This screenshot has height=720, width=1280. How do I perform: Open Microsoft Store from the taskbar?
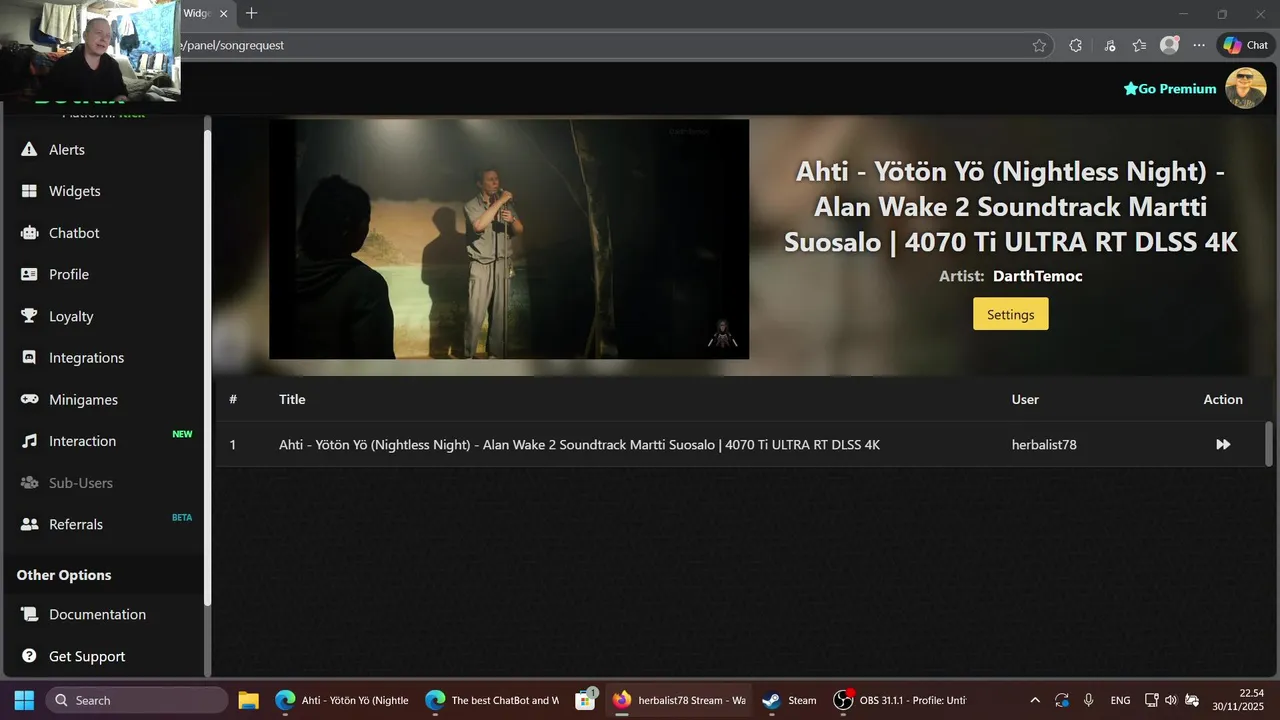[586, 700]
